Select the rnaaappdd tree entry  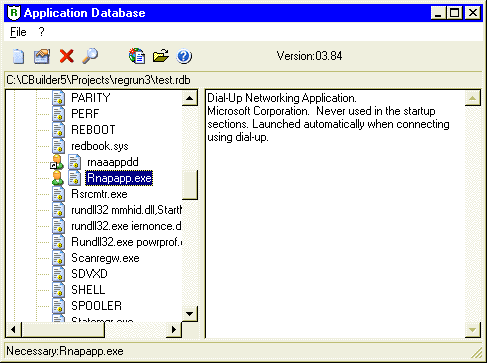(x=113, y=162)
